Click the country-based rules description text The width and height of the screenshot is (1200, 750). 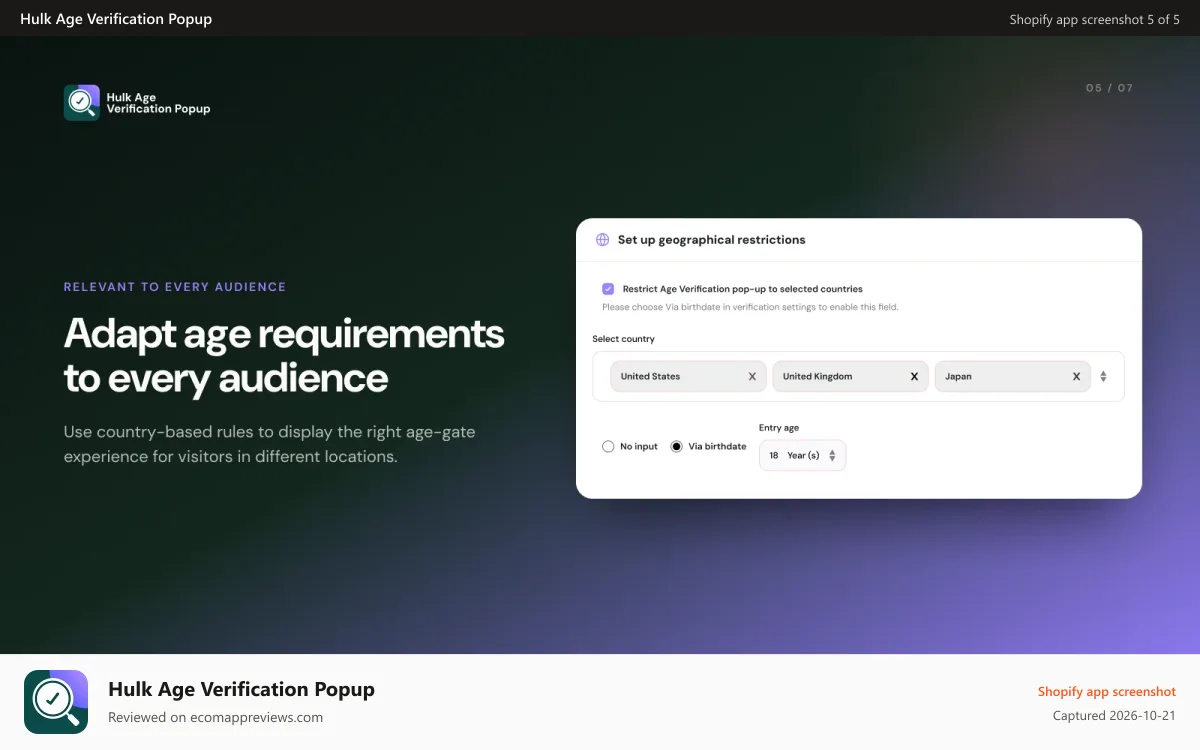pyautogui.click(x=270, y=444)
